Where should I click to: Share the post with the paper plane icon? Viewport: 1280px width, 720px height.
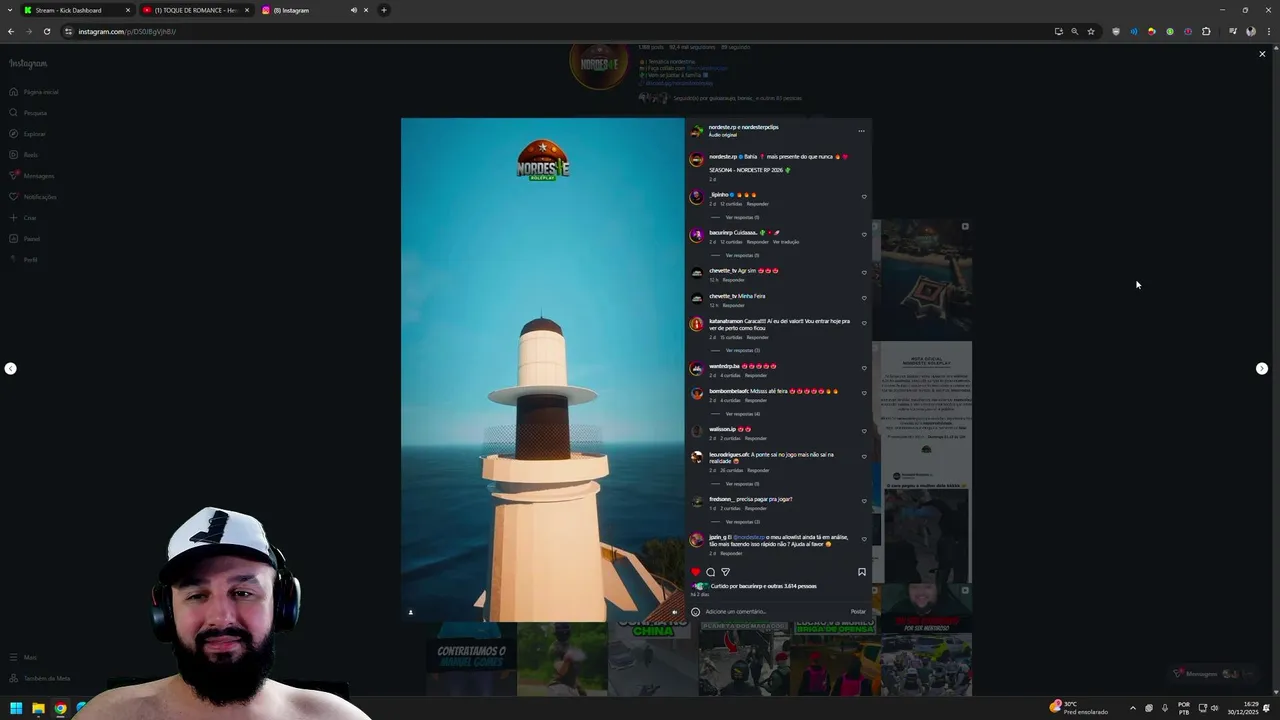[x=726, y=572]
